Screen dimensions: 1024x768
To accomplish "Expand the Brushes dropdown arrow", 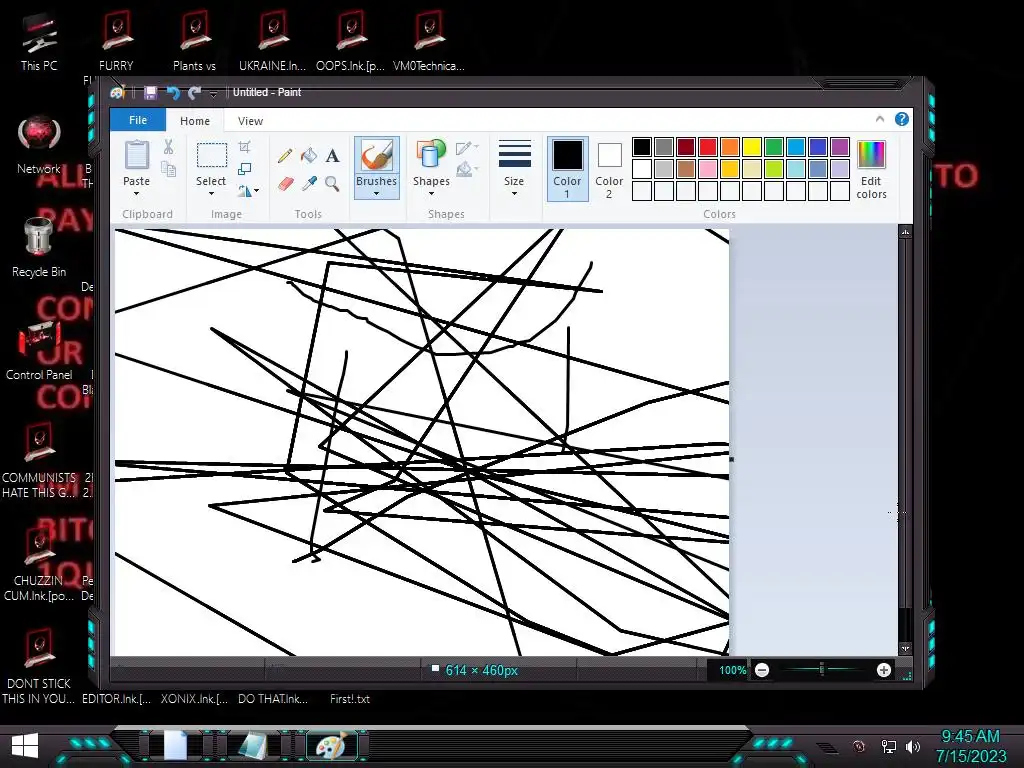I will 376,194.
